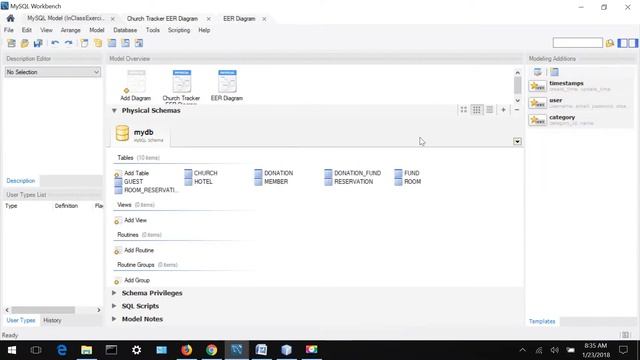Click the find icon beside search field

pyautogui.click(x=610, y=43)
